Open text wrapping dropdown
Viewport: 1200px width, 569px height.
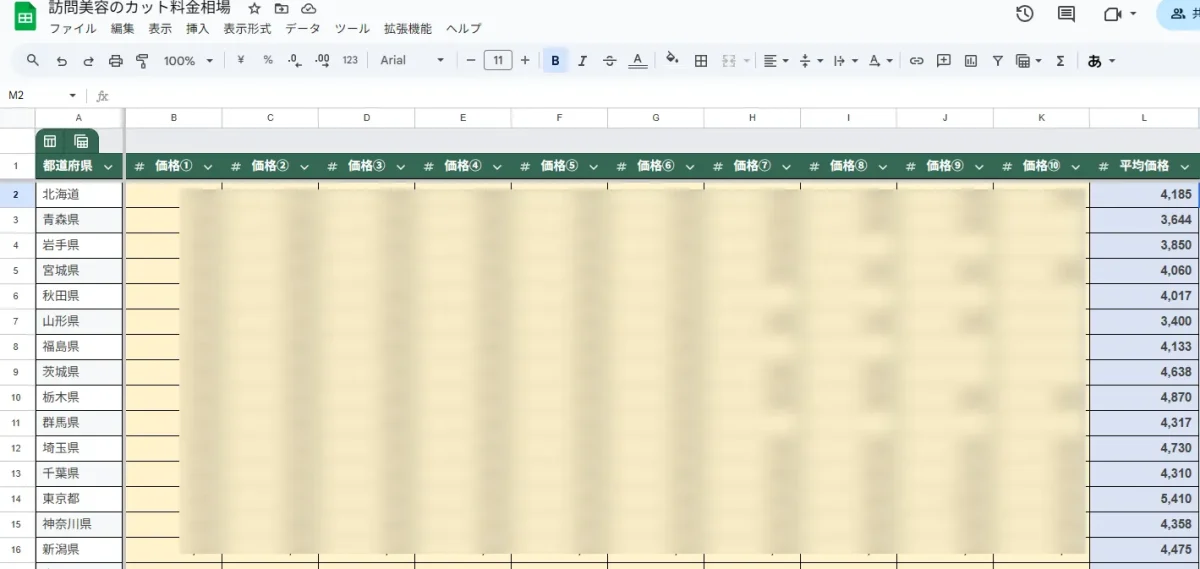pyautogui.click(x=846, y=60)
